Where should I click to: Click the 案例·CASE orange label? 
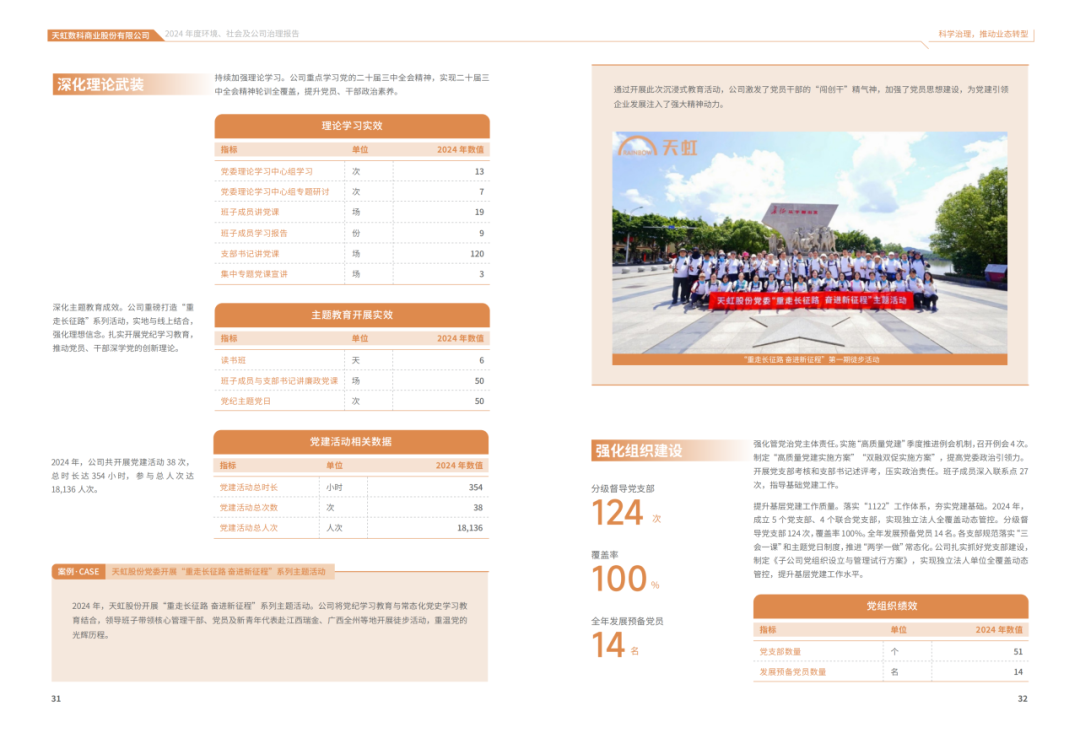click(78, 572)
